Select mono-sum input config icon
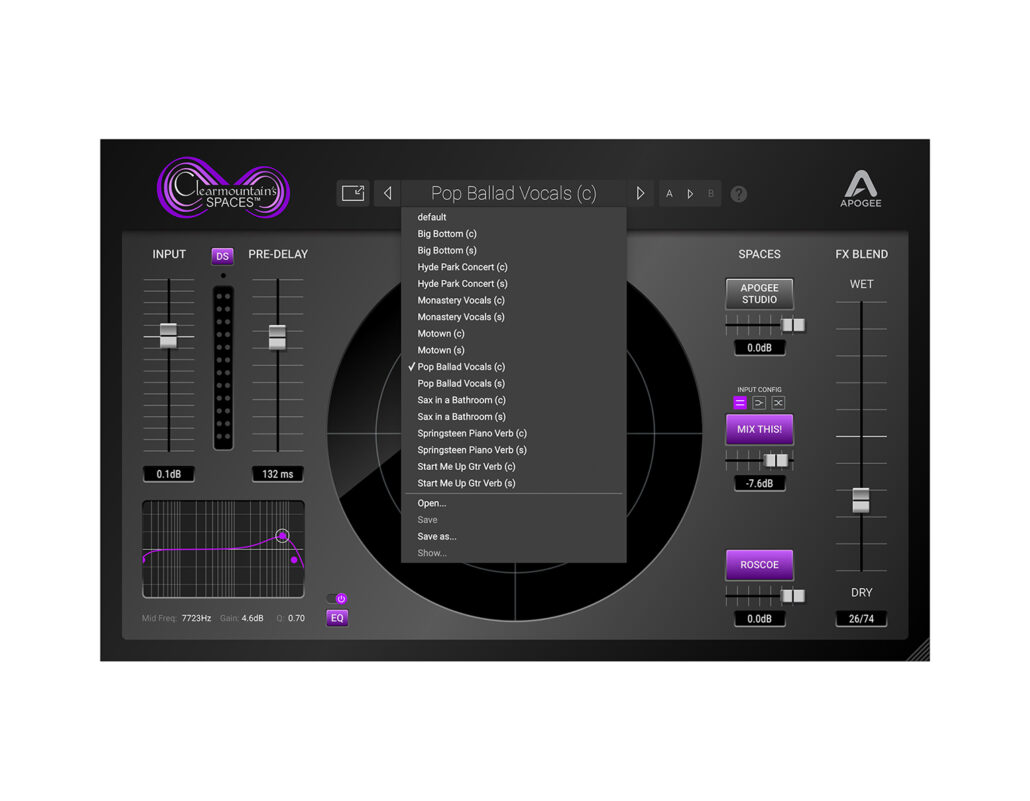 (x=759, y=403)
